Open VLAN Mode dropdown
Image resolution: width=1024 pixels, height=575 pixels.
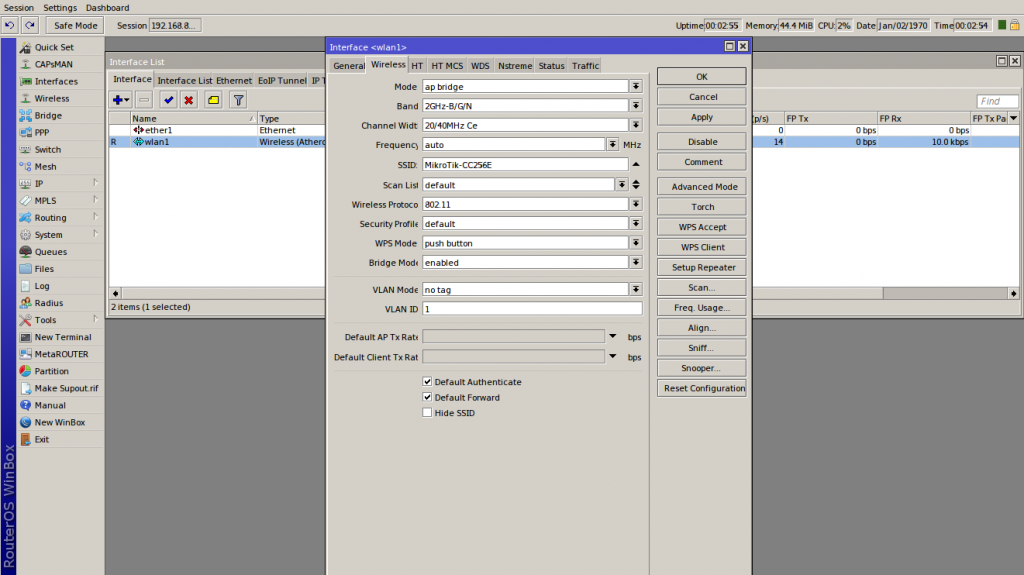click(635, 289)
